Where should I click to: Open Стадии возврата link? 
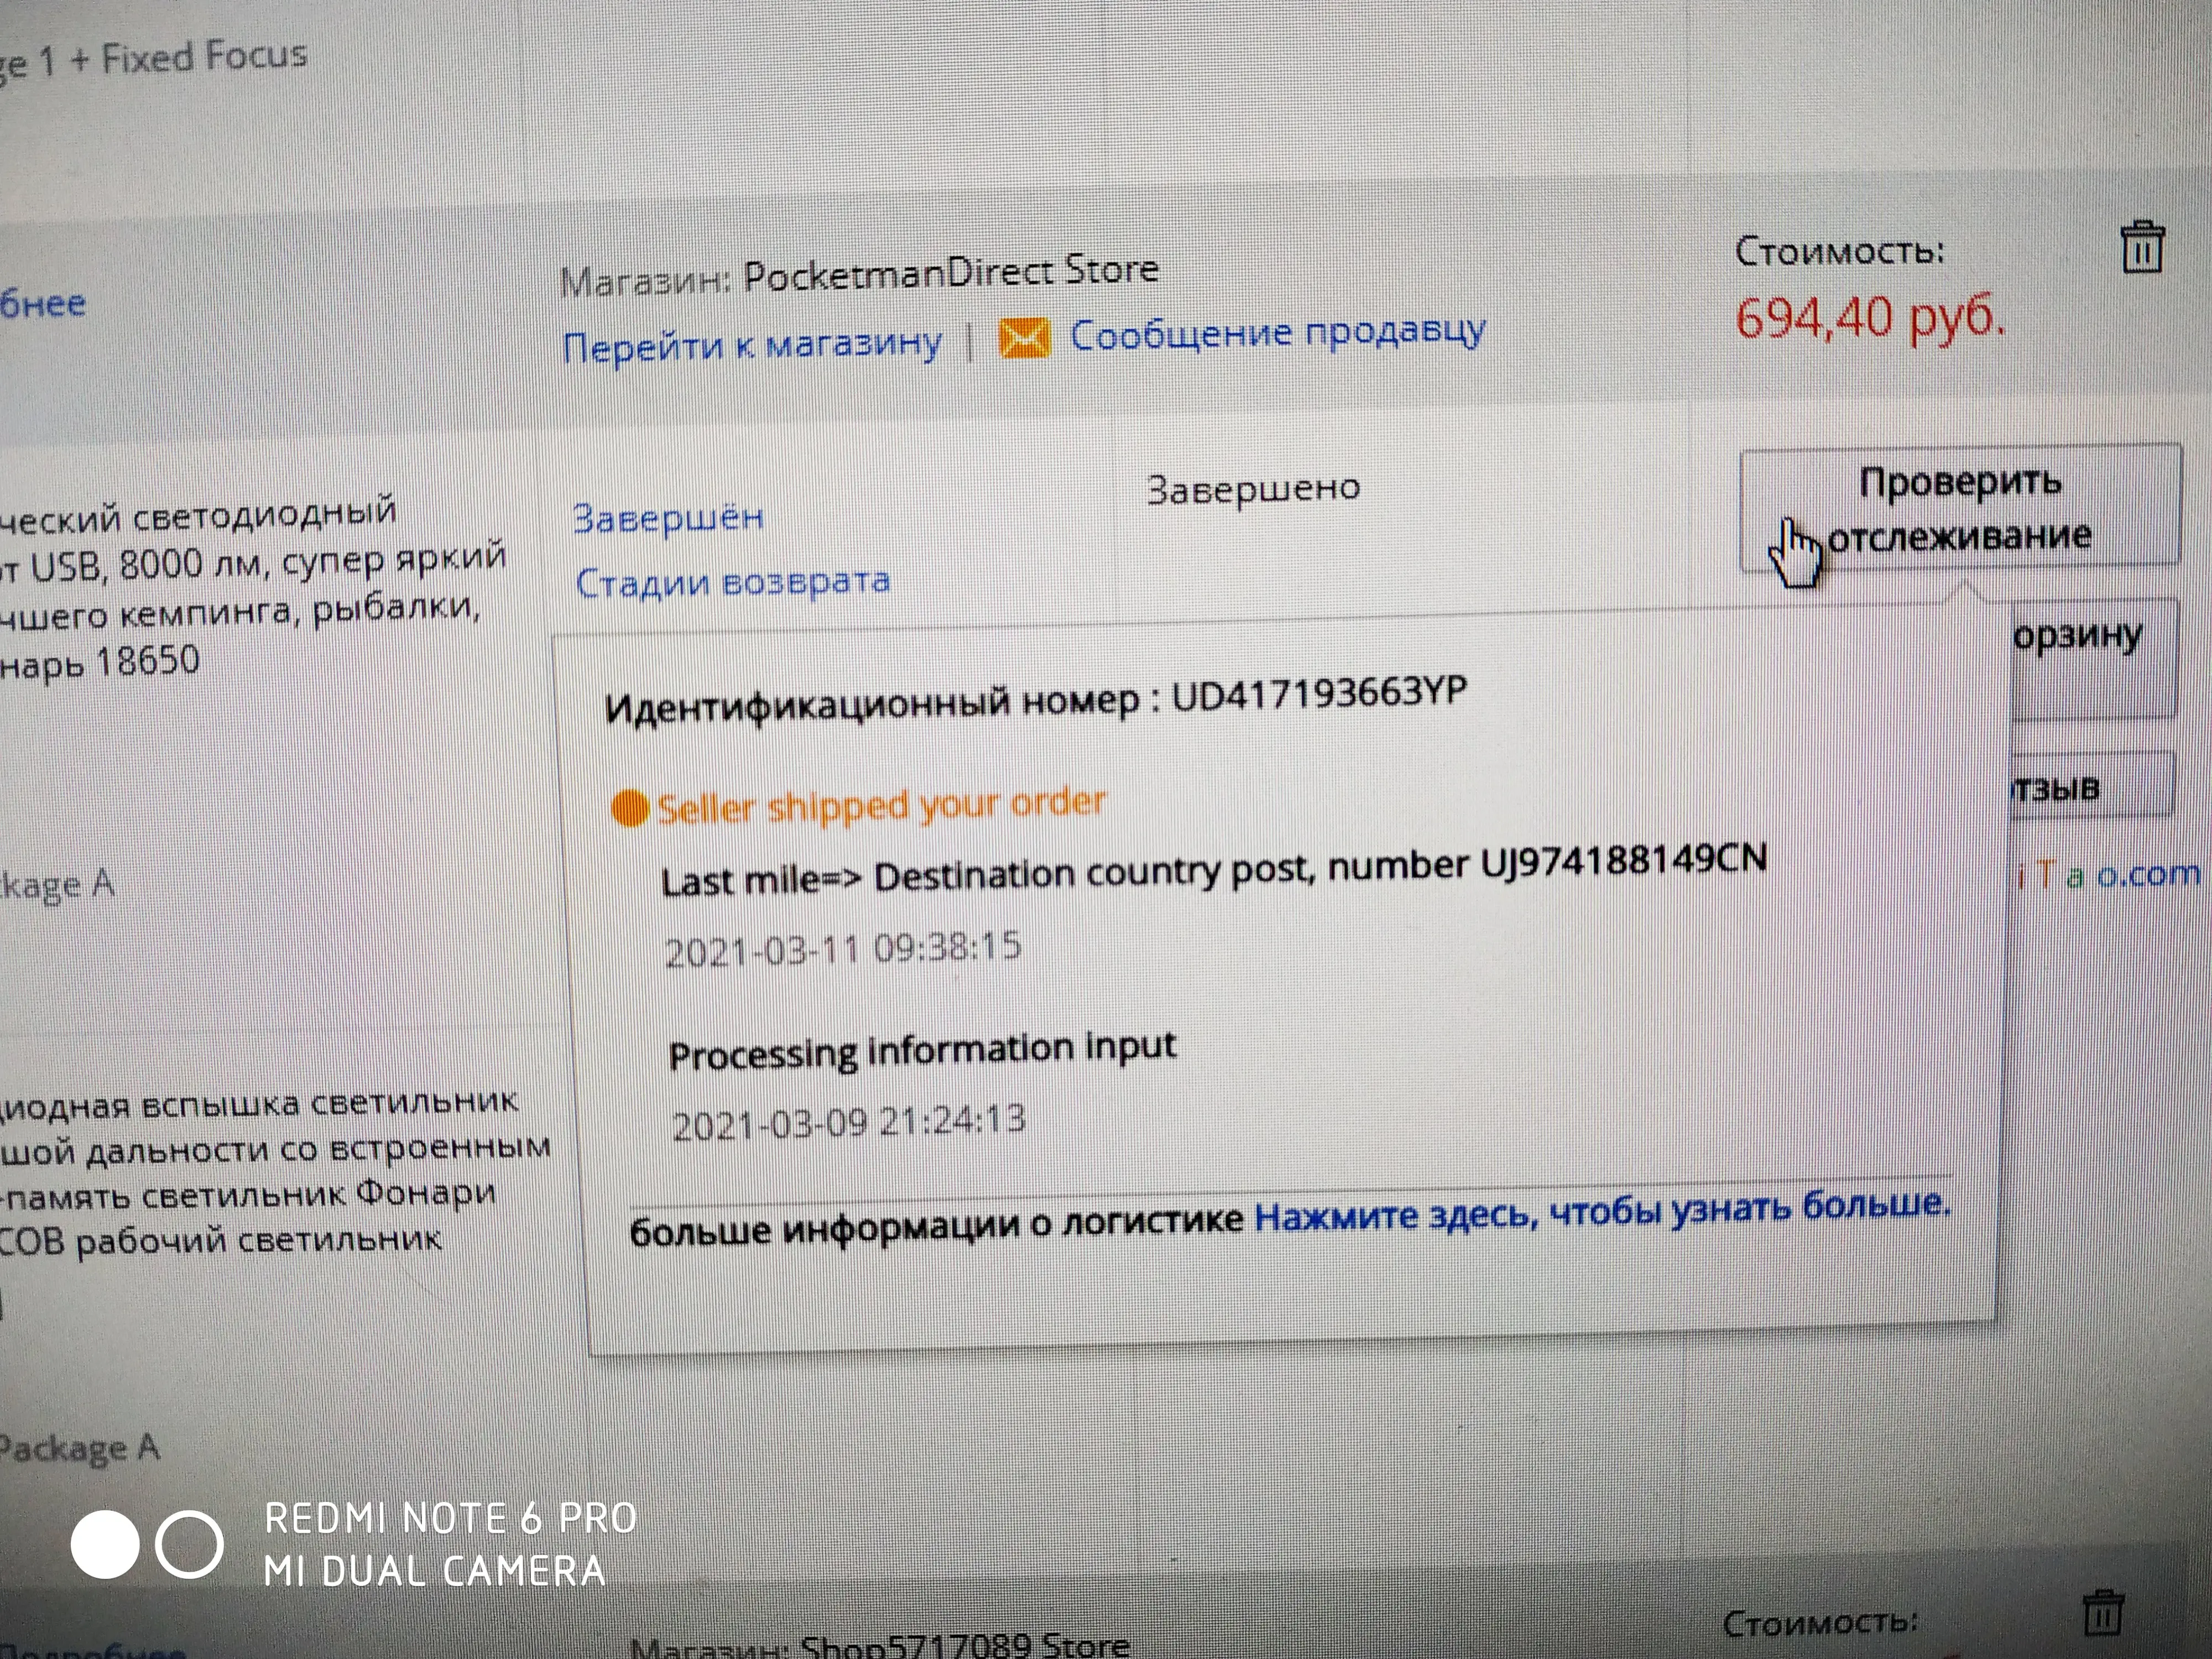(x=733, y=582)
